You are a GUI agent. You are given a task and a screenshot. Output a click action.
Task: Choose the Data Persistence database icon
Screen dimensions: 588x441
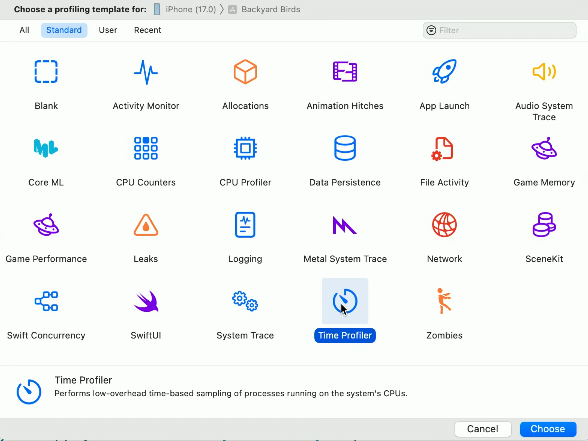pos(345,148)
